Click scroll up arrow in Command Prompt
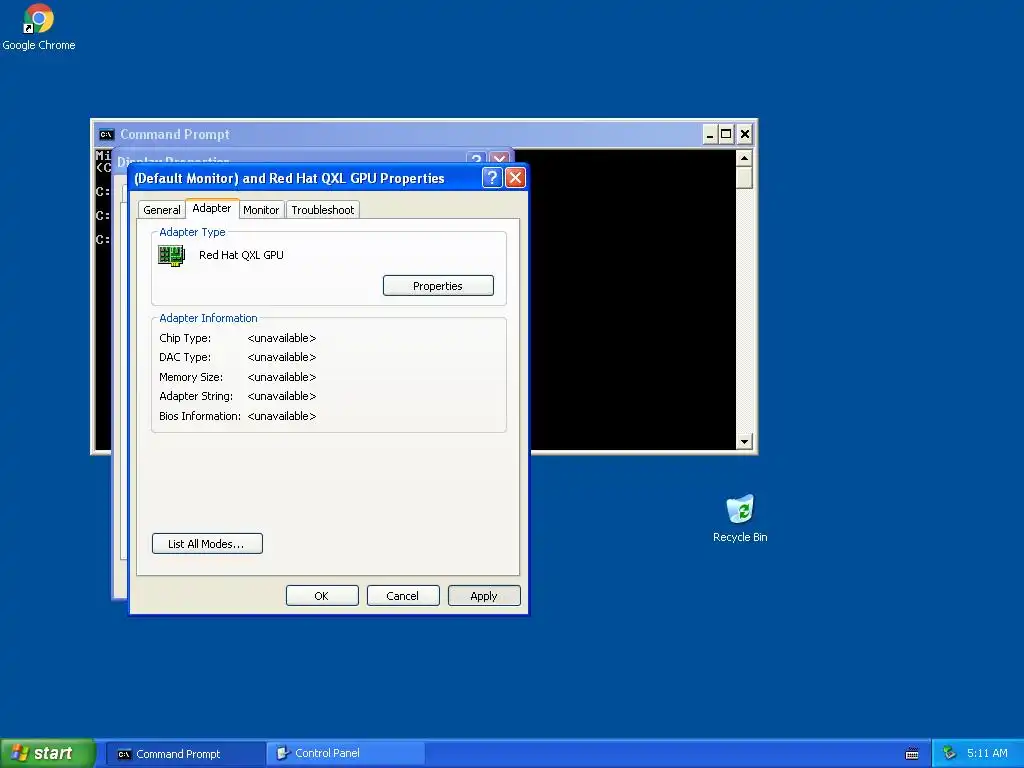The width and height of the screenshot is (1024, 768). click(744, 158)
